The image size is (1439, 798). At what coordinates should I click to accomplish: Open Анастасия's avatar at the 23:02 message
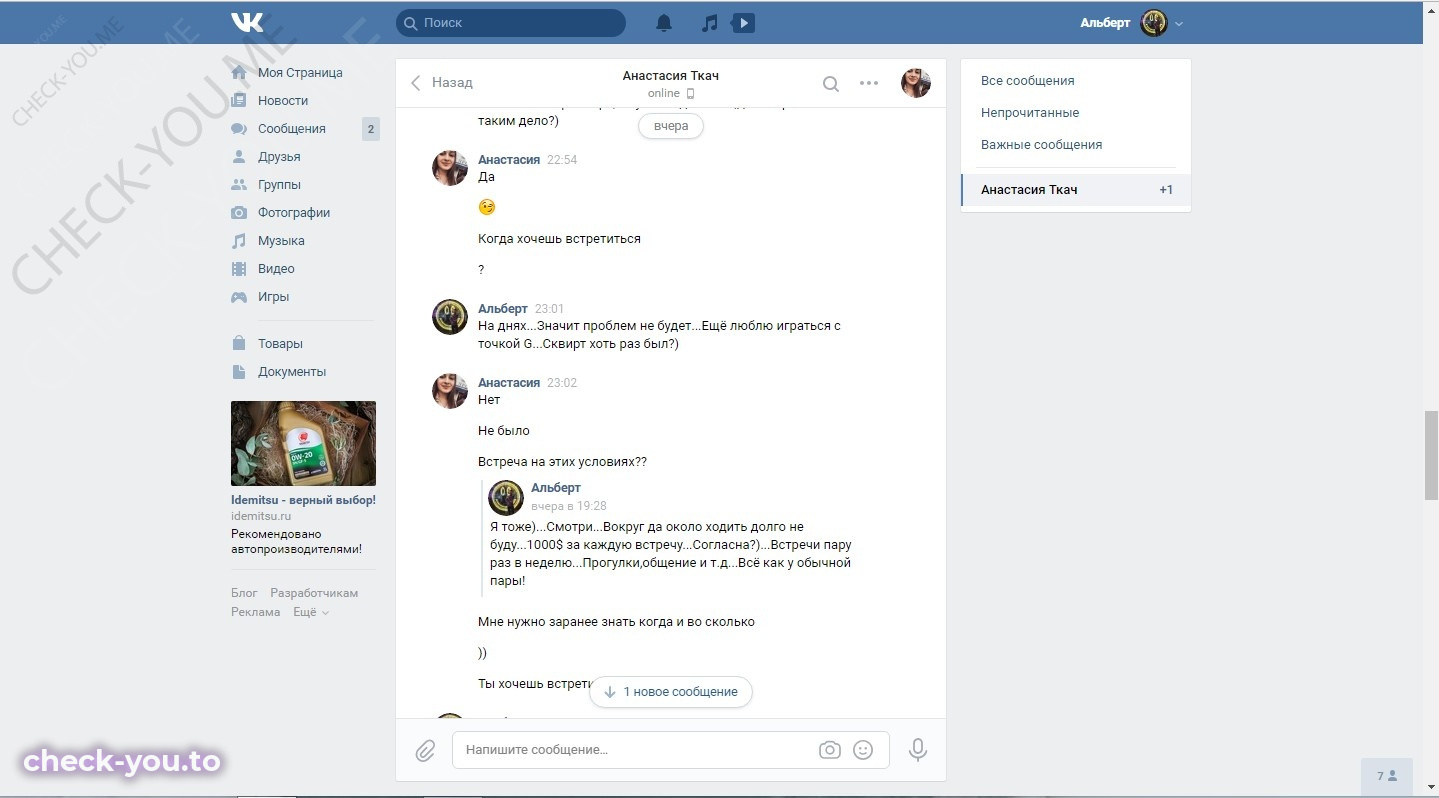pyautogui.click(x=450, y=391)
